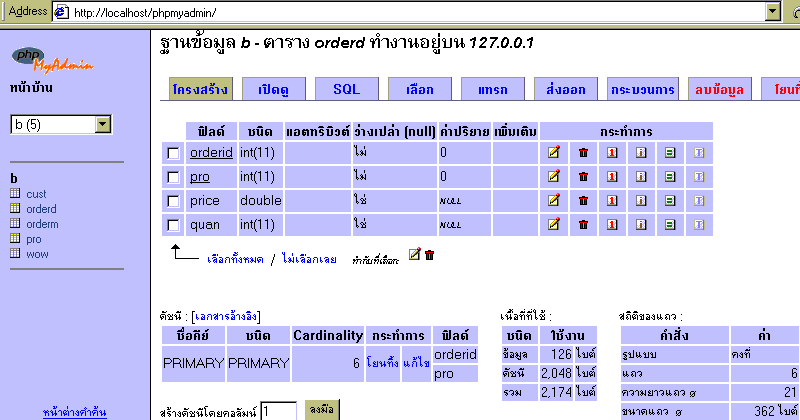800x420 pixels.
Task: Click the edit pencil icon for orderid row
Action: tap(553, 153)
